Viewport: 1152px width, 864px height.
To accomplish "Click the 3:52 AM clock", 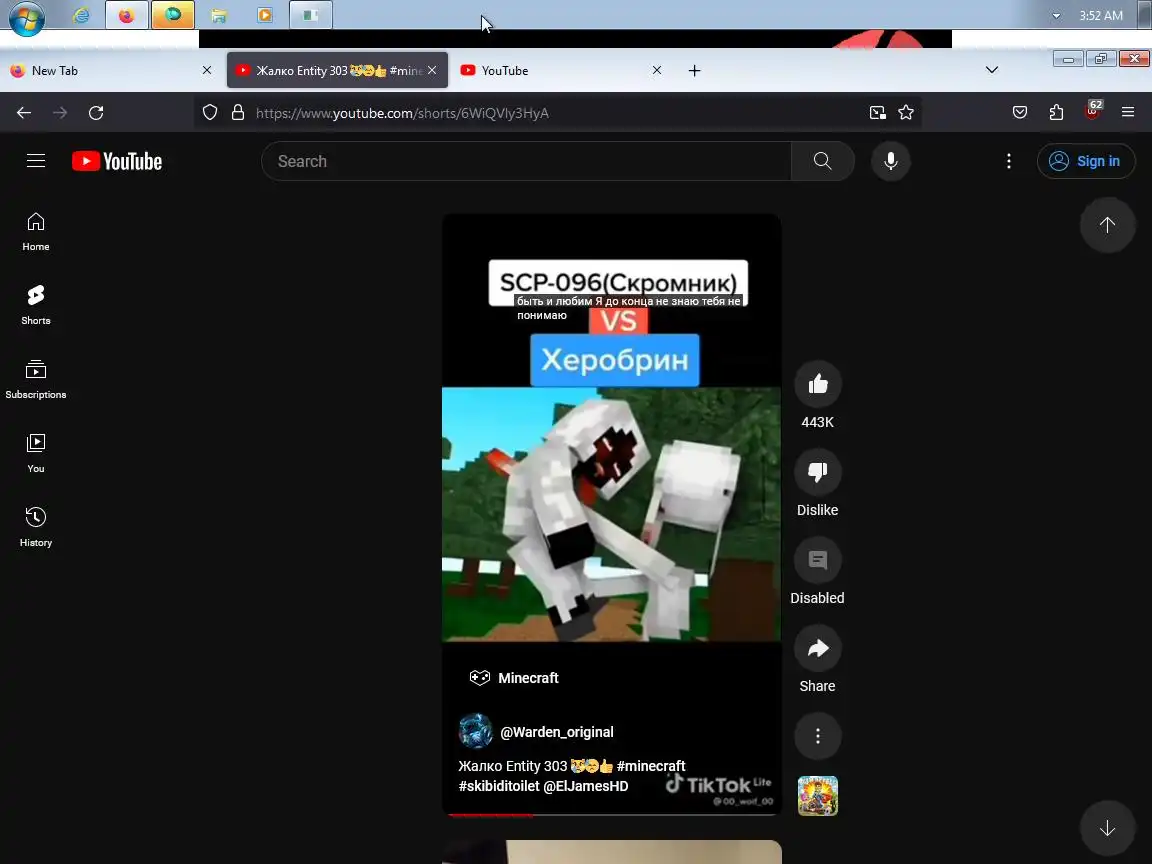I will click(x=1101, y=15).
